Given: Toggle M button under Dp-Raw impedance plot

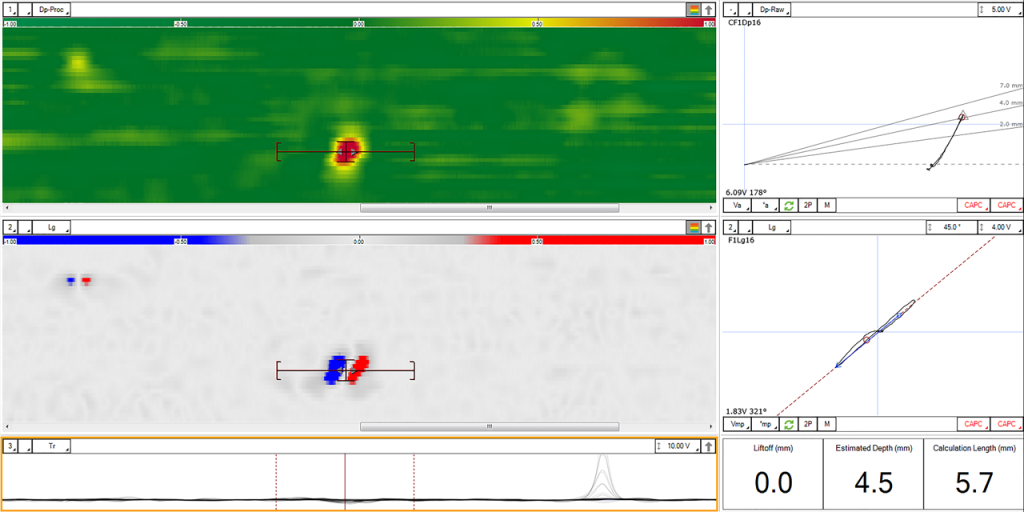Looking at the screenshot, I should point(827,205).
